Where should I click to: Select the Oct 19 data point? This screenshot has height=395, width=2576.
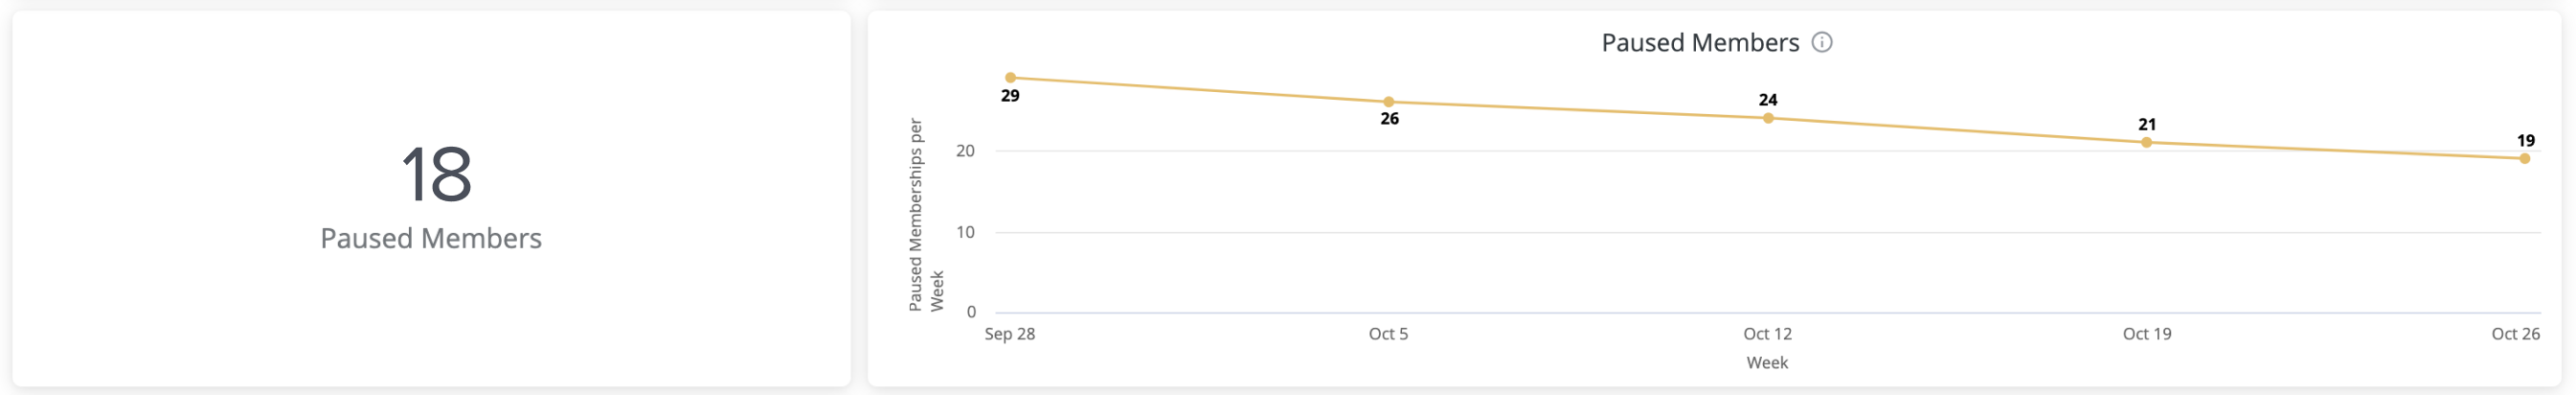point(2147,143)
